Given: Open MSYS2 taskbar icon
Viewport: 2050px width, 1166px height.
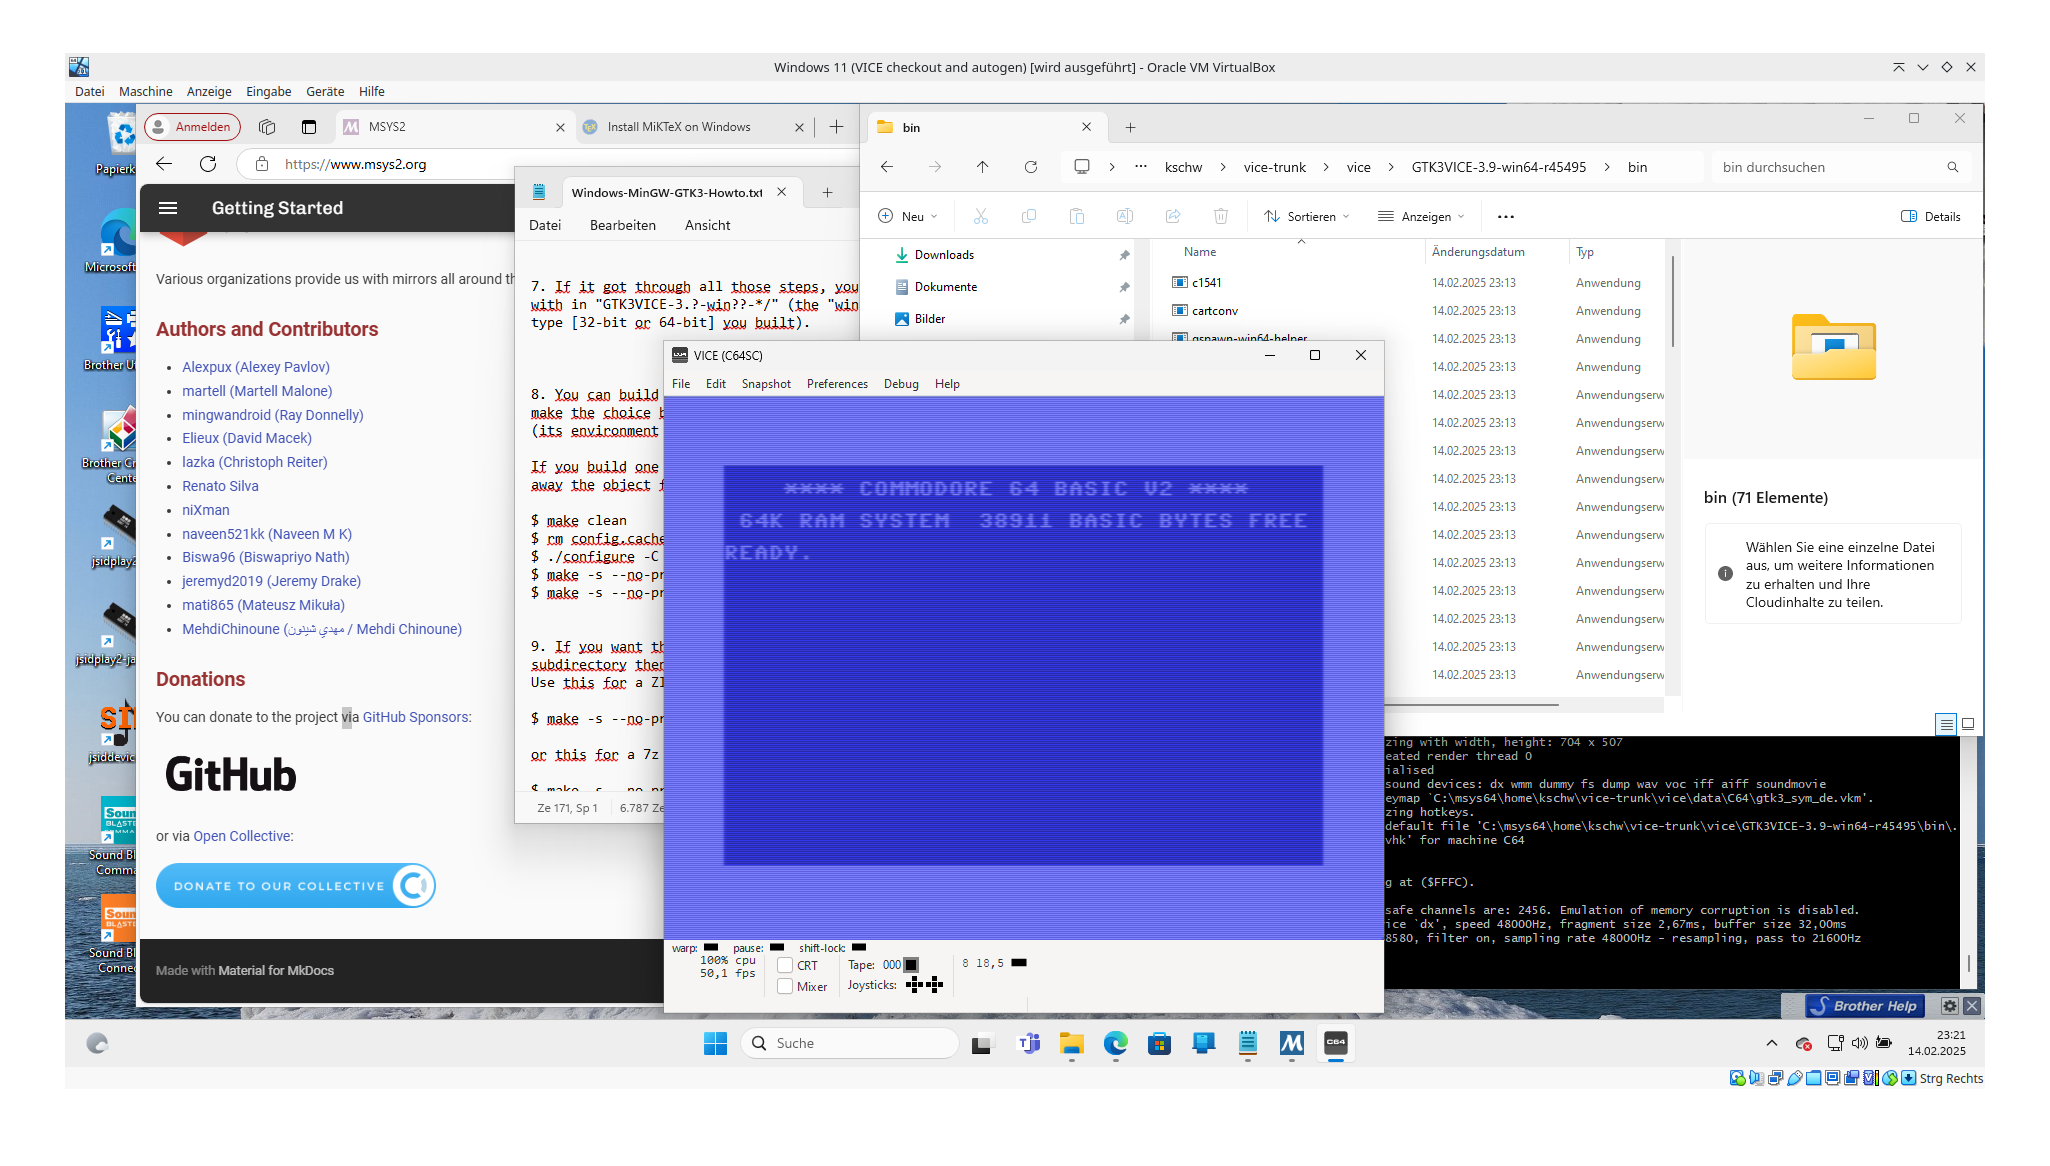Looking at the screenshot, I should point(1292,1043).
